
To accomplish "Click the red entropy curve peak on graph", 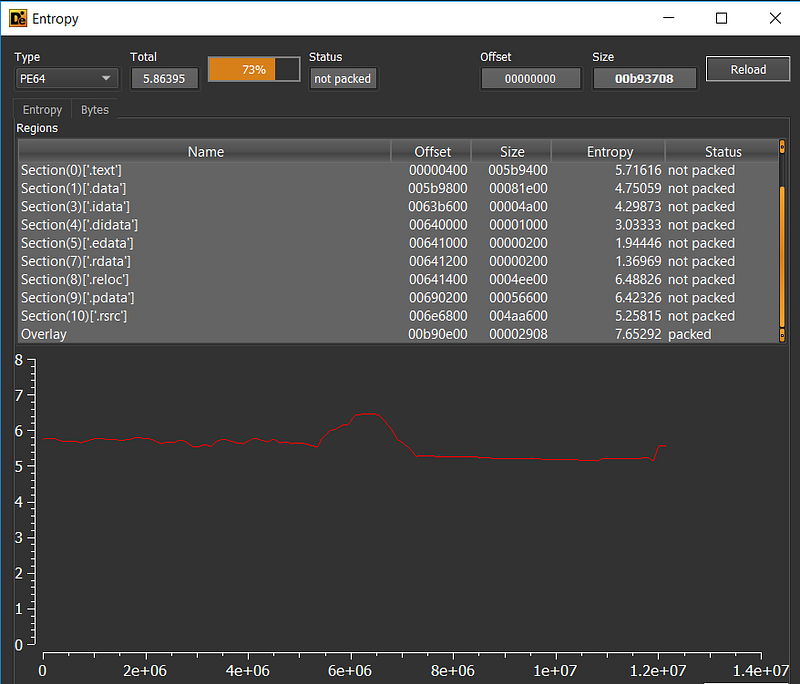I will coord(367,414).
